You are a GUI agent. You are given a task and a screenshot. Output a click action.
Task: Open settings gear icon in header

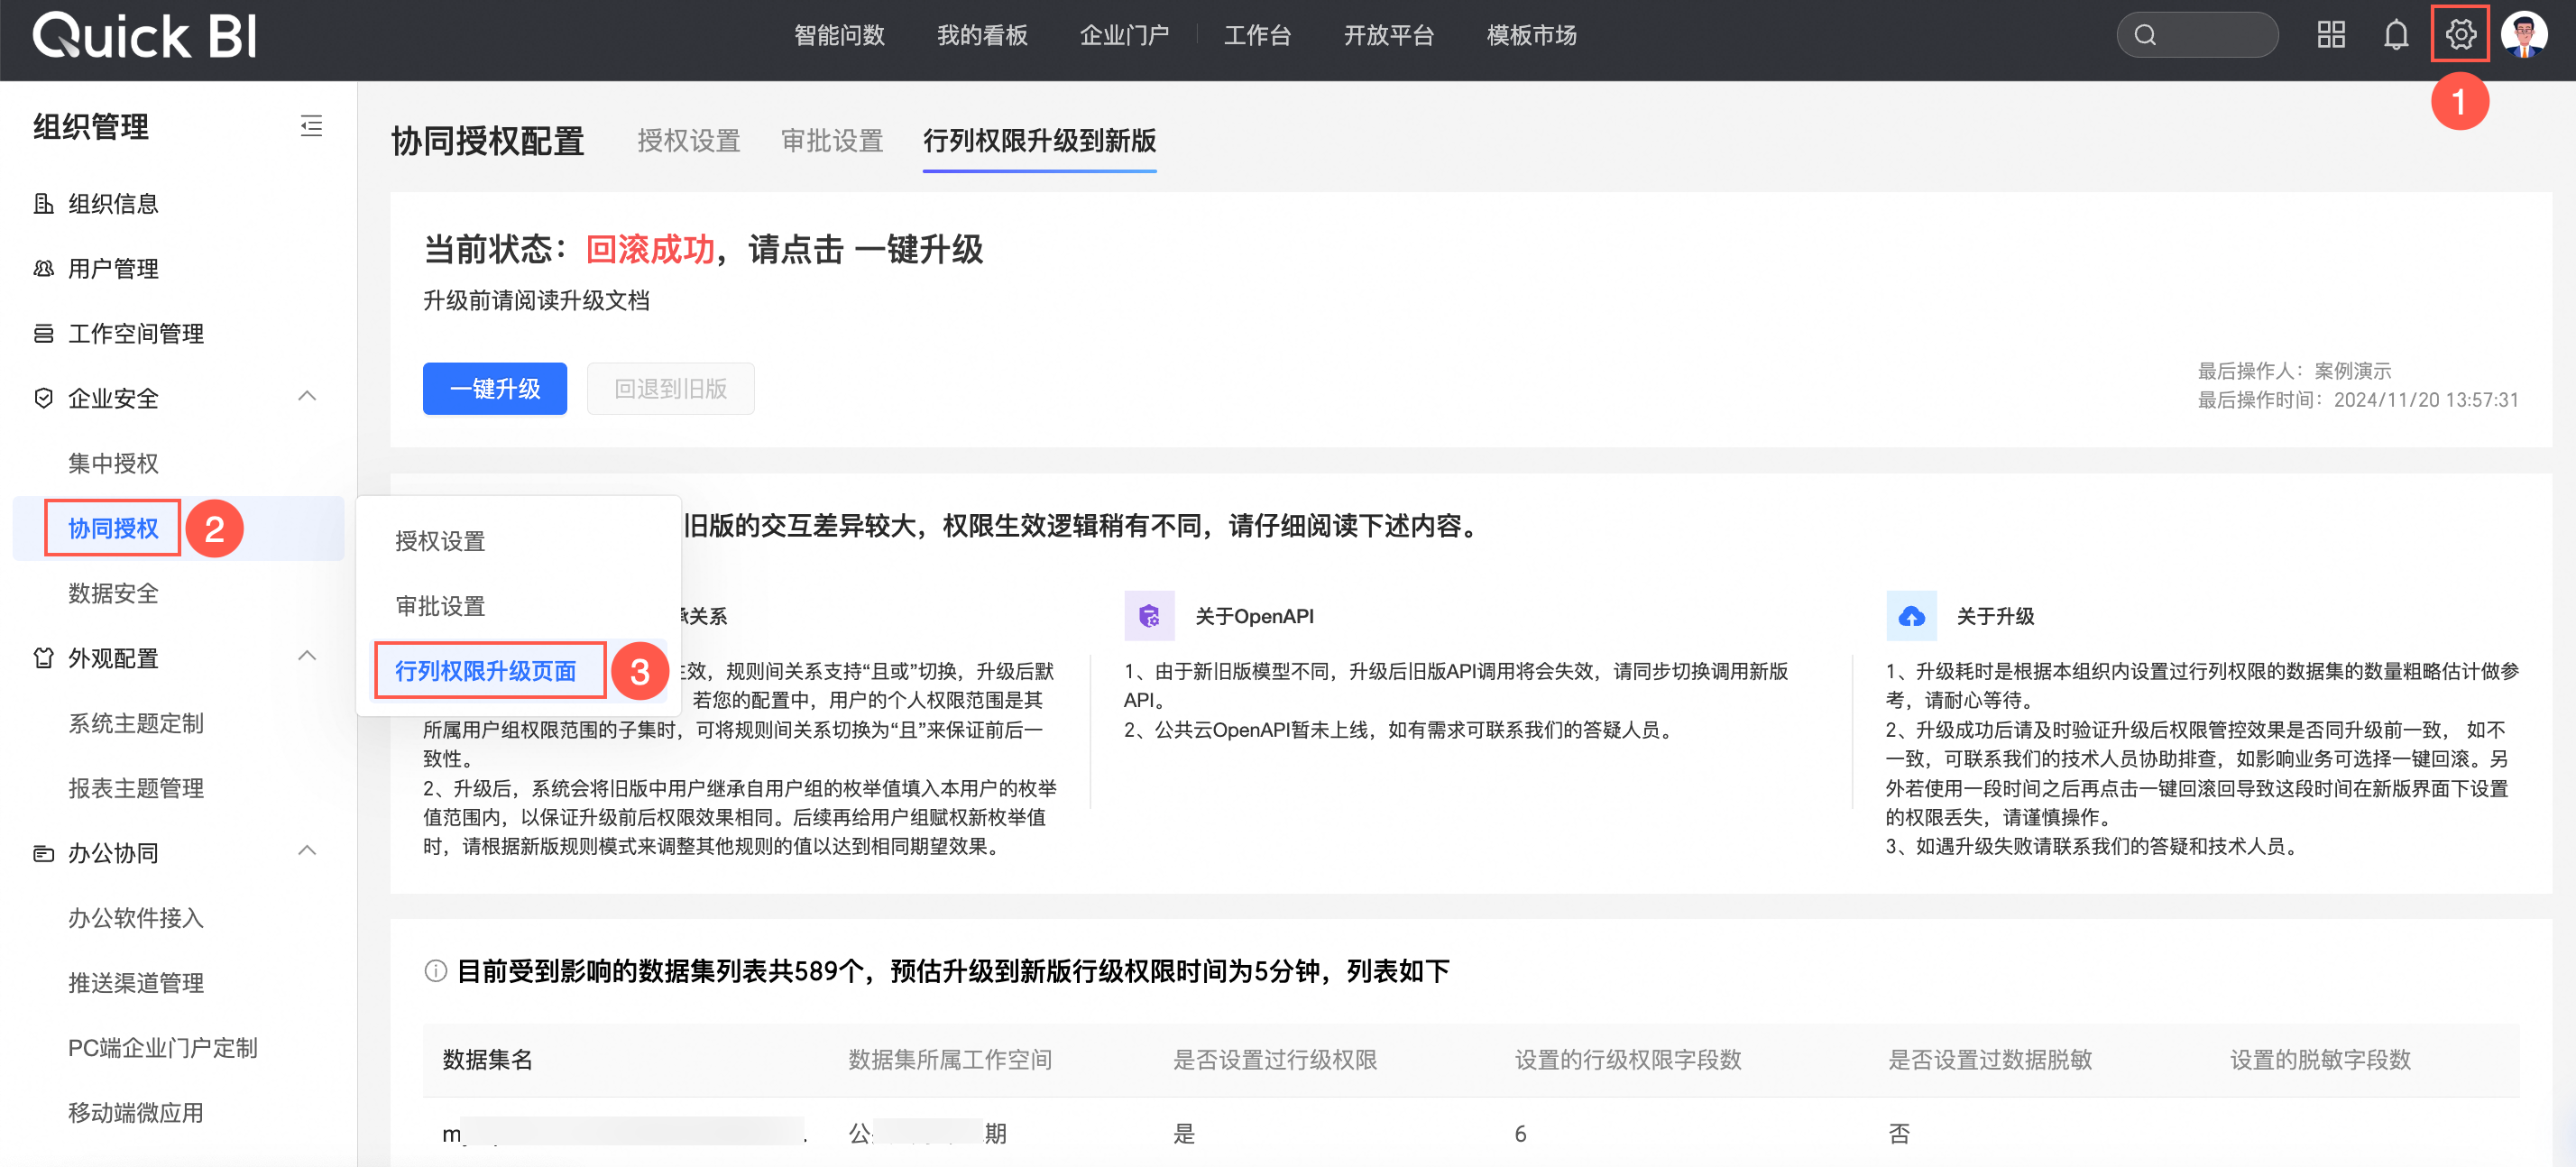pyautogui.click(x=2459, y=35)
